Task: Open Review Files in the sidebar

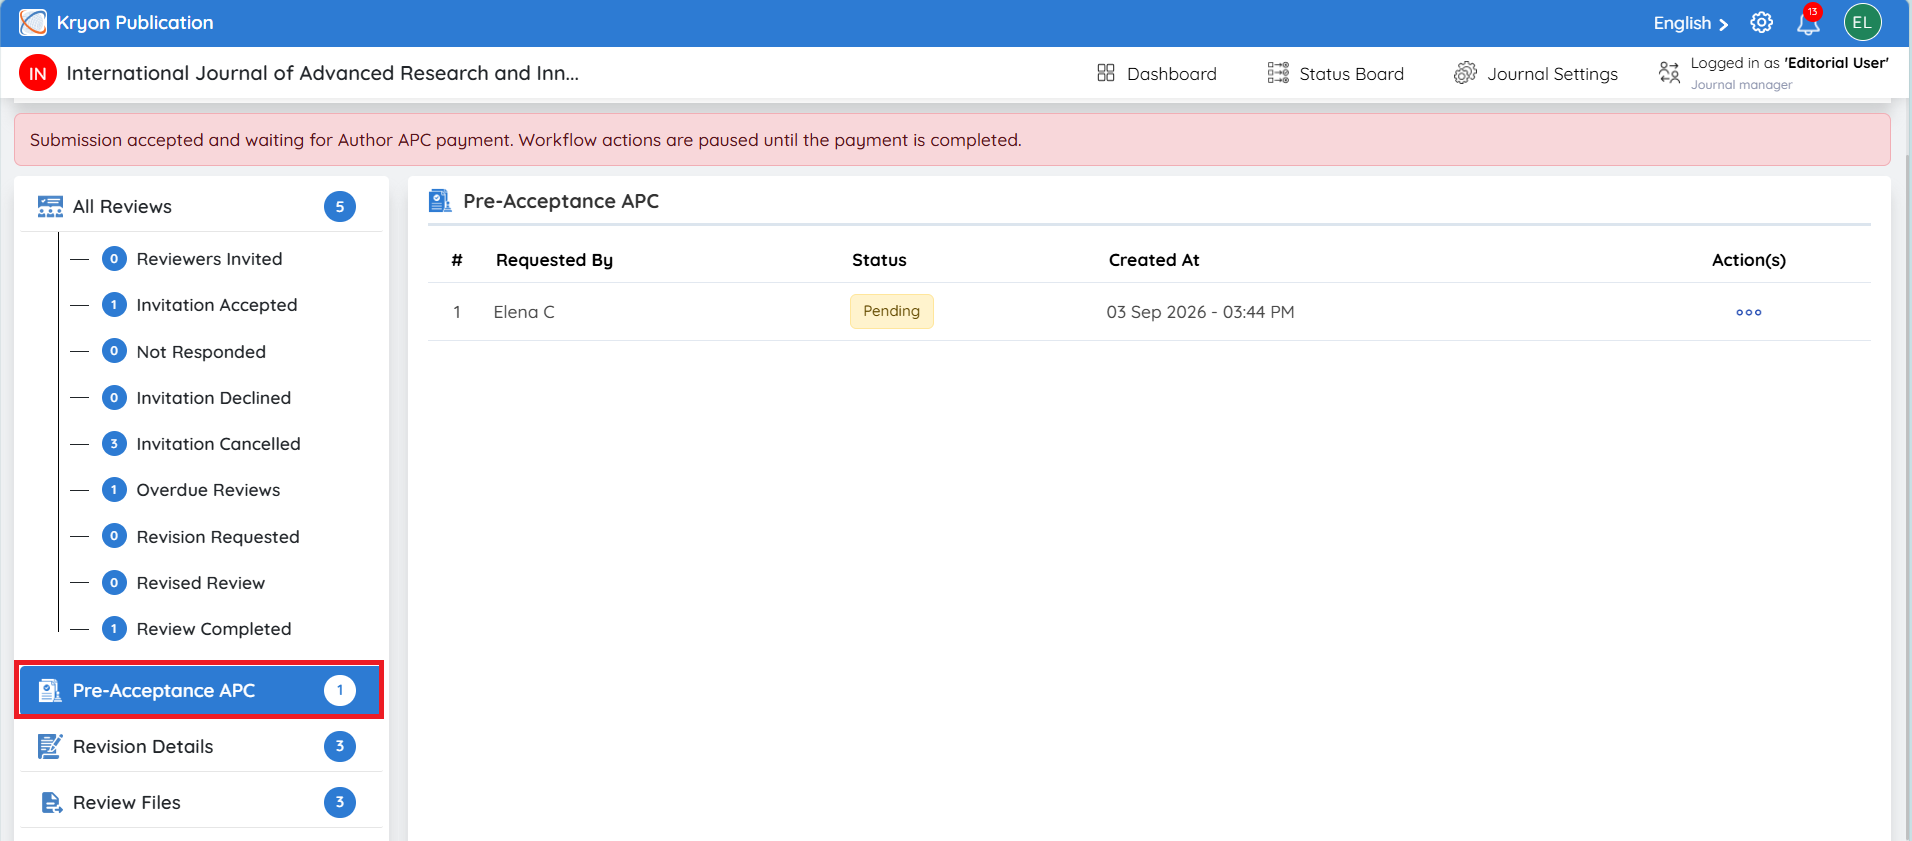Action: pos(201,802)
